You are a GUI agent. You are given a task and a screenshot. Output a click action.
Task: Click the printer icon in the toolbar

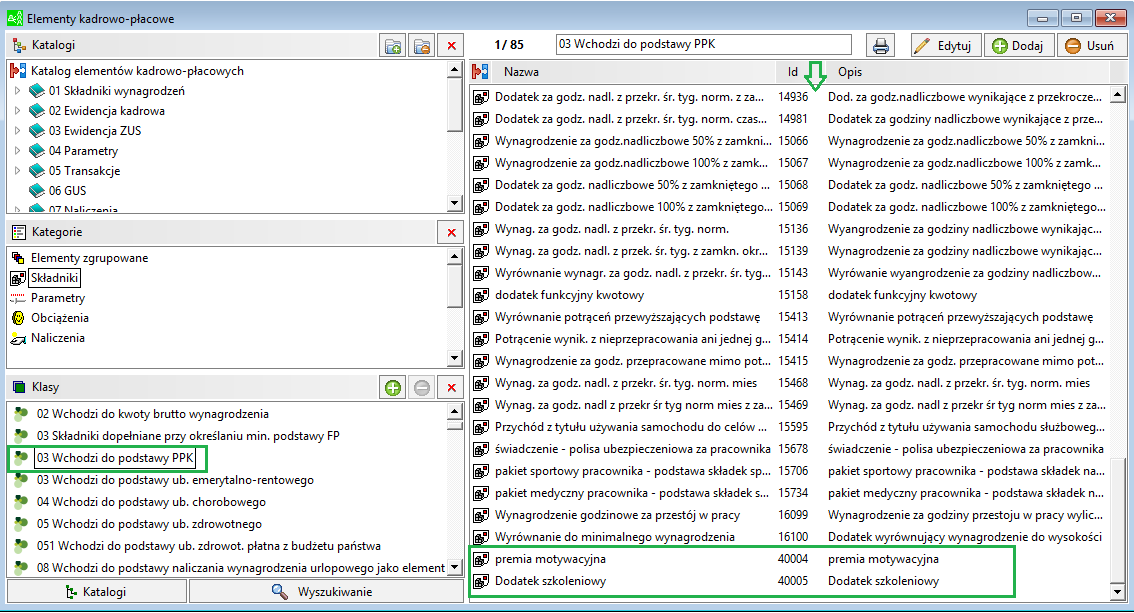tap(880, 46)
